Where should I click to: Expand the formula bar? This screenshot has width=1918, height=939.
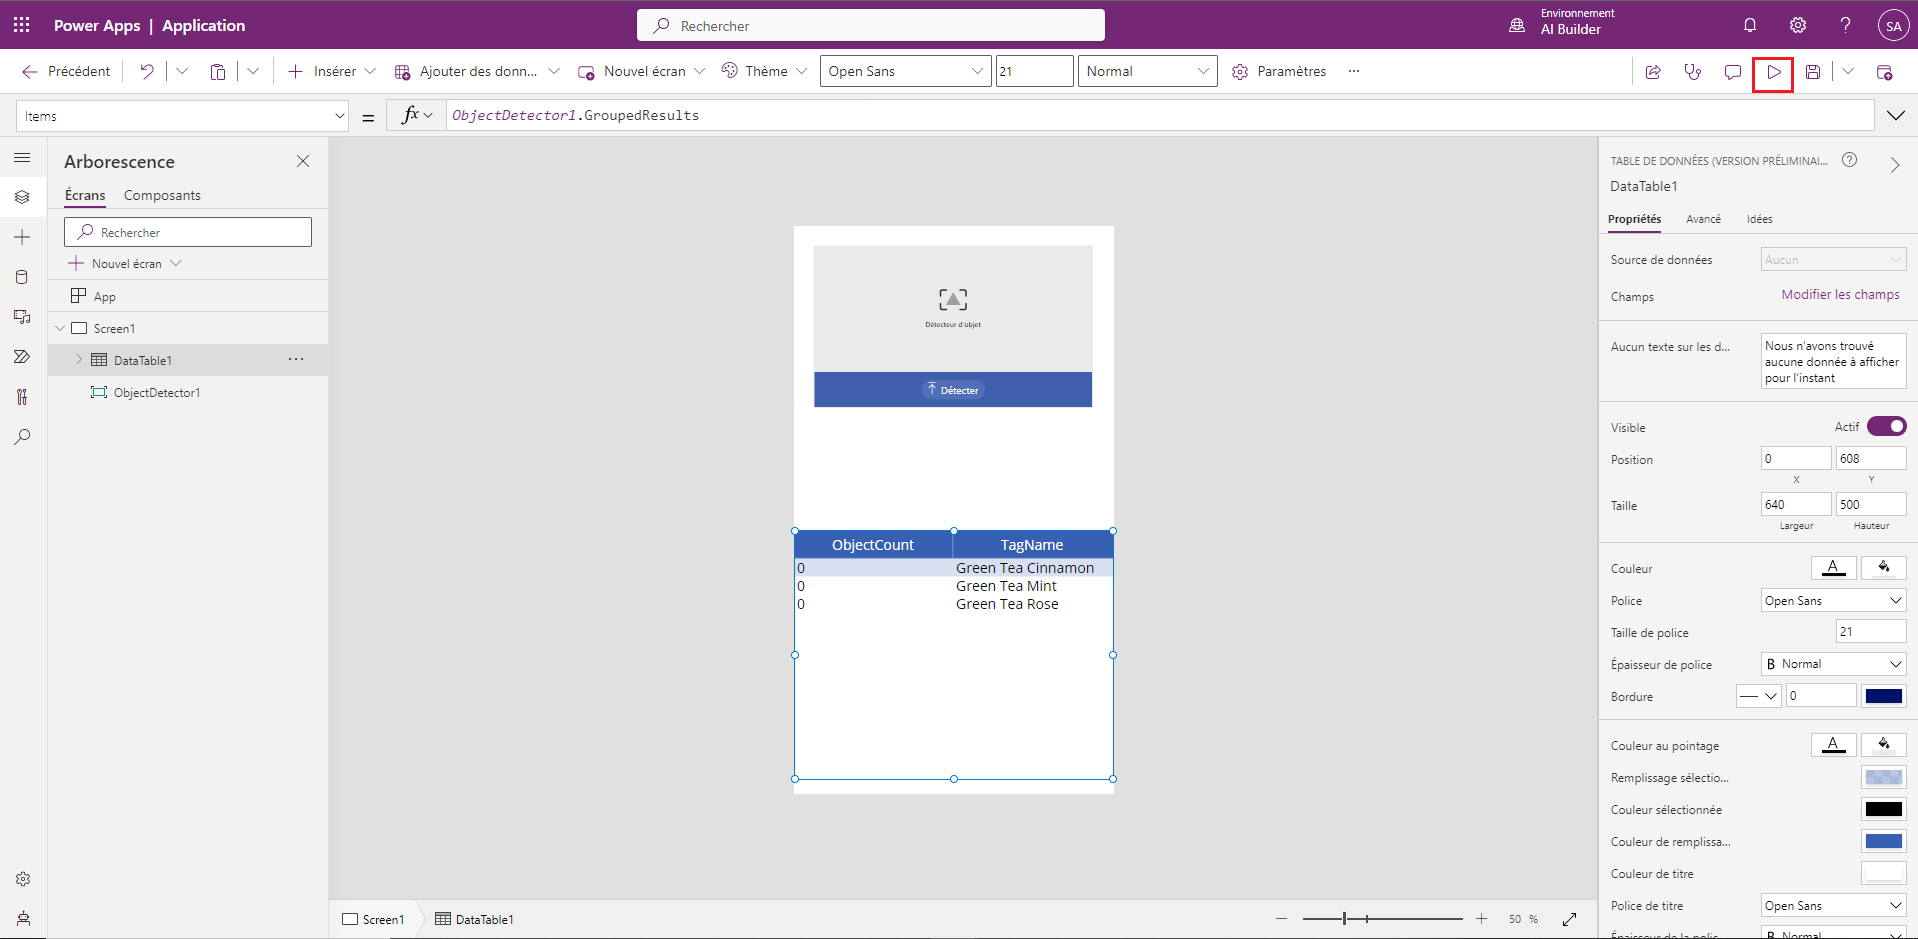[x=1895, y=115]
